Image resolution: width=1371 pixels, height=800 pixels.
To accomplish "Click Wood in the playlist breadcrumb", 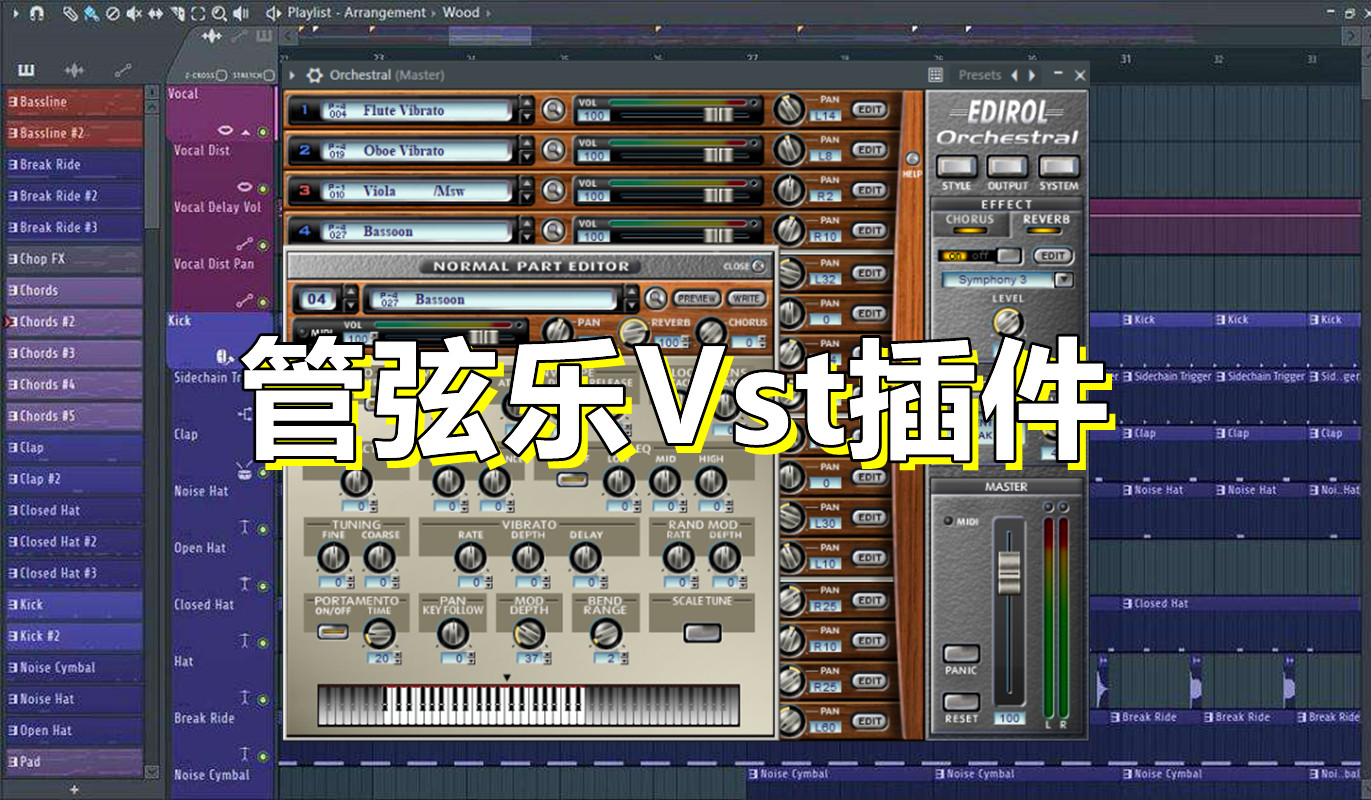I will (461, 13).
